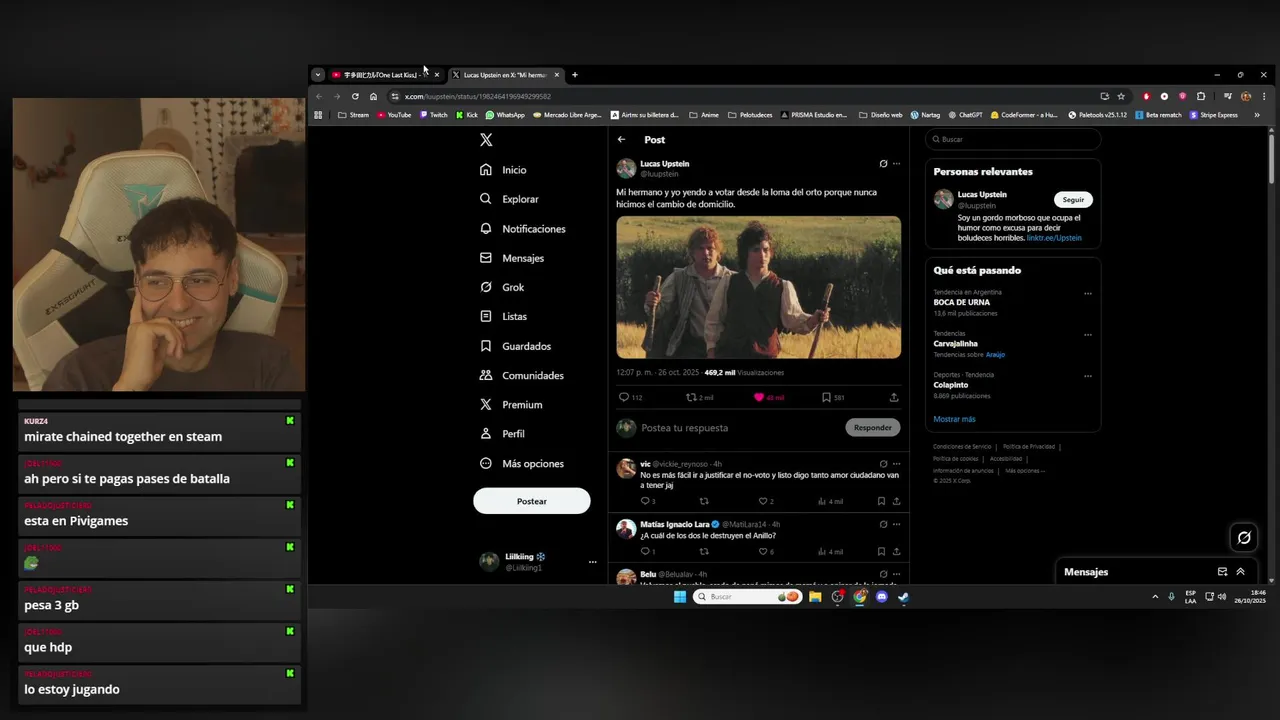This screenshot has height=720, width=1280.
Task: Open Guardados bookmarks in the sidebar
Action: point(515,346)
